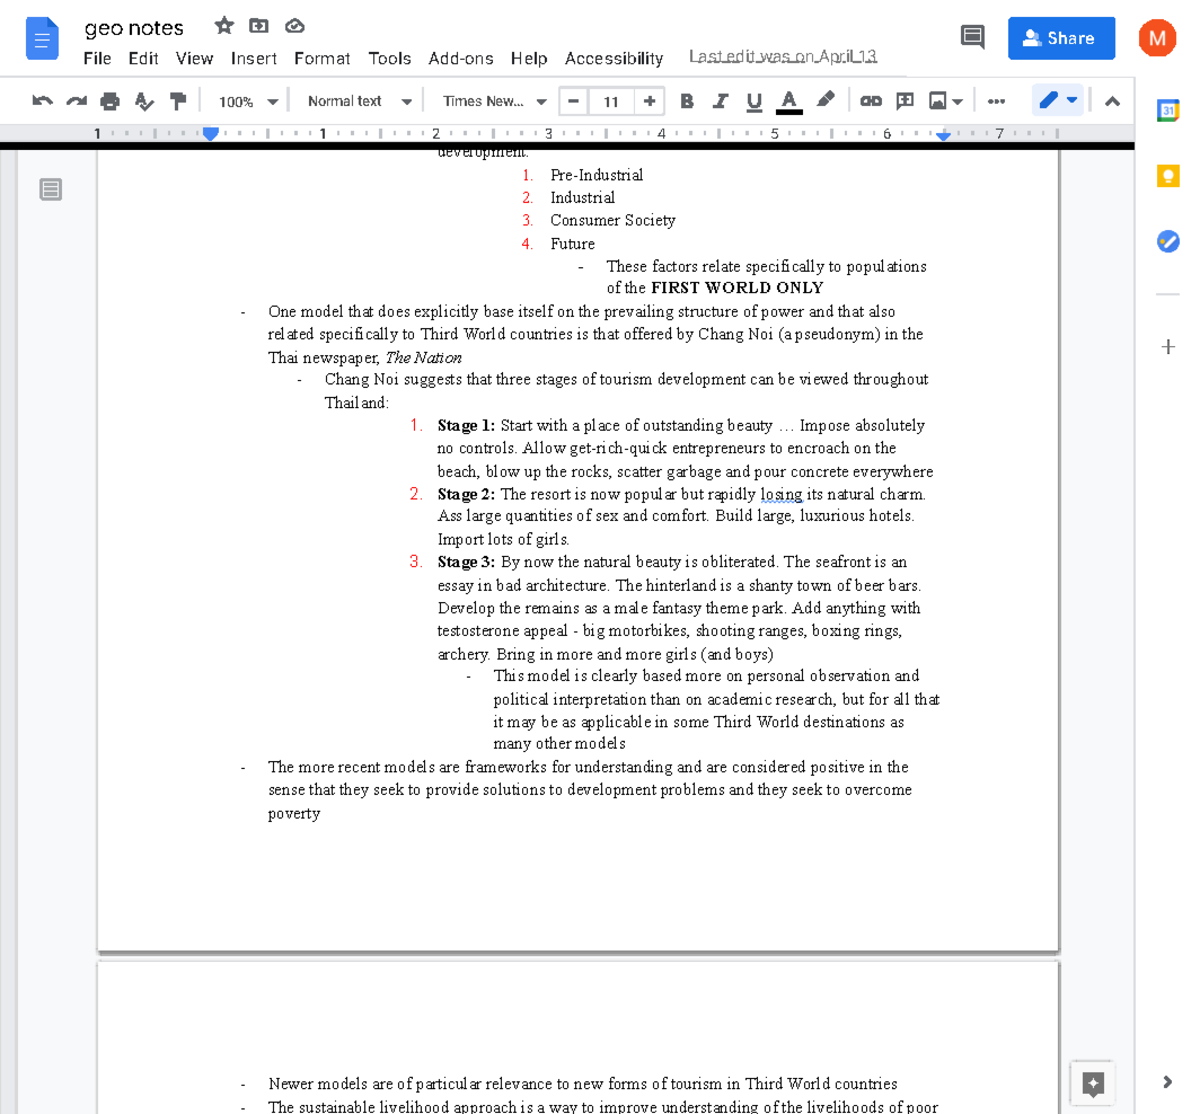Open the Insert menu
Viewport: 1200px width, 1114px height.
point(253,58)
